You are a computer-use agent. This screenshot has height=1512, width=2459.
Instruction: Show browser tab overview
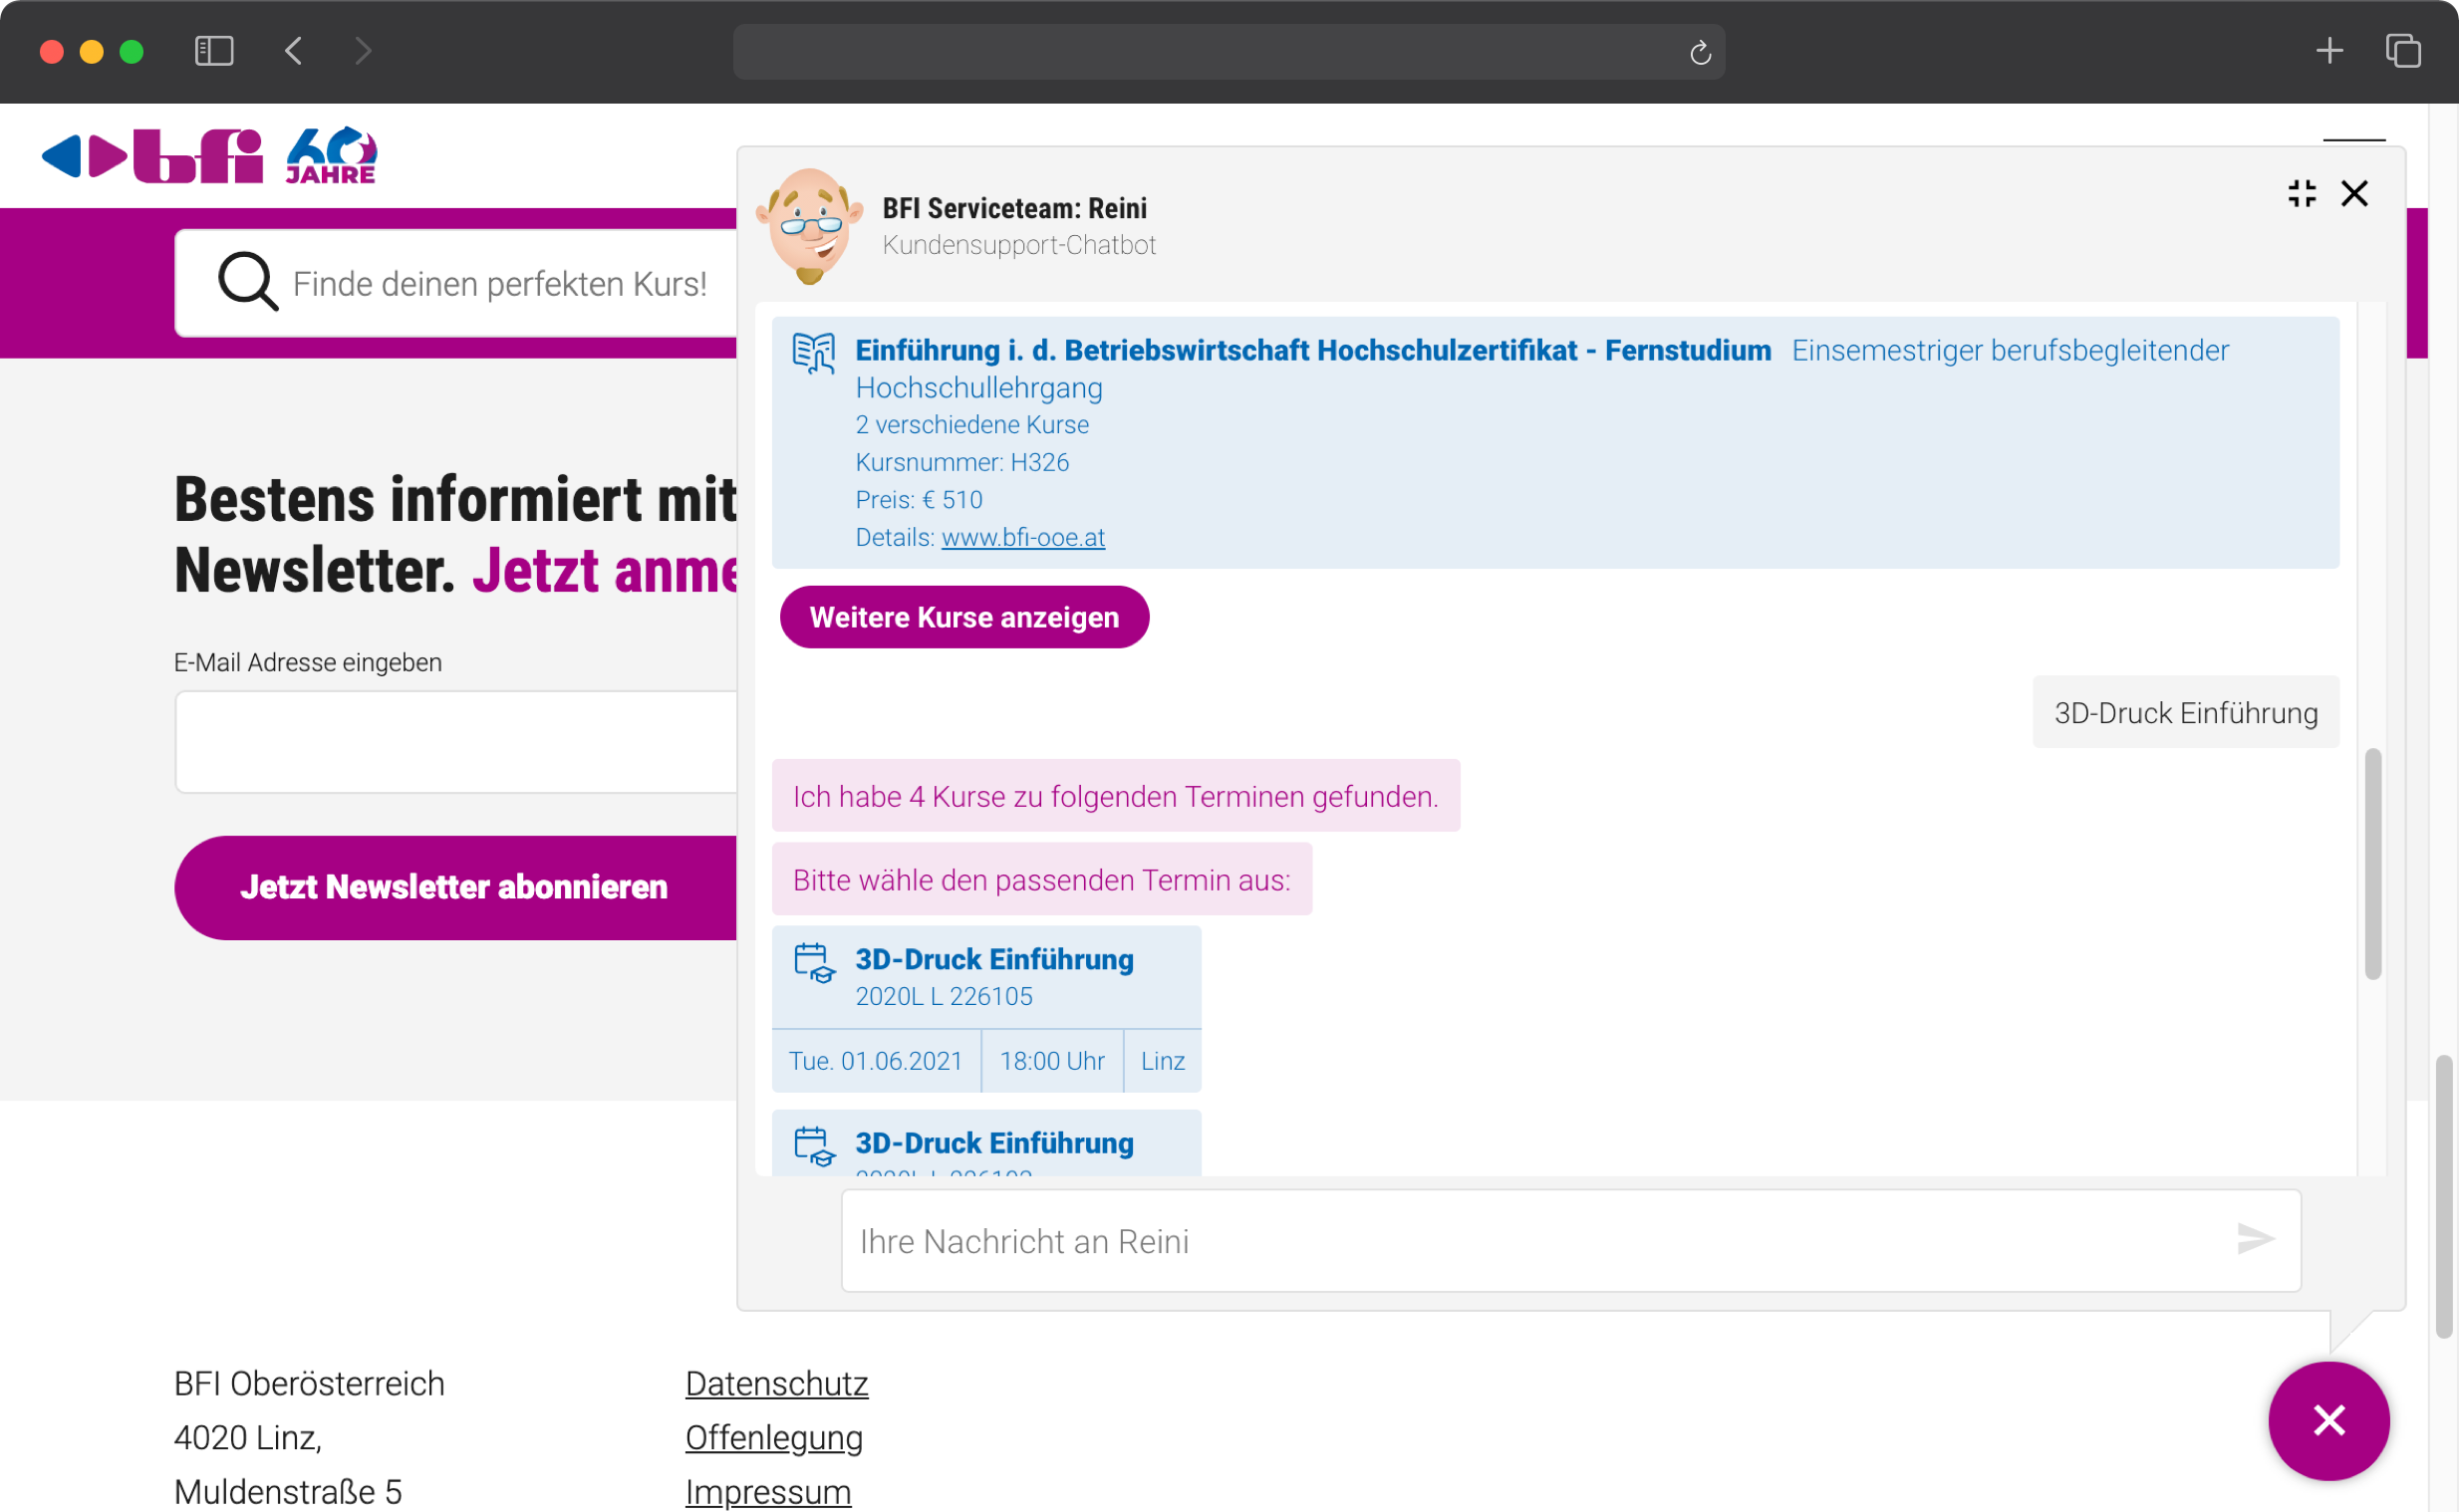[x=2402, y=51]
